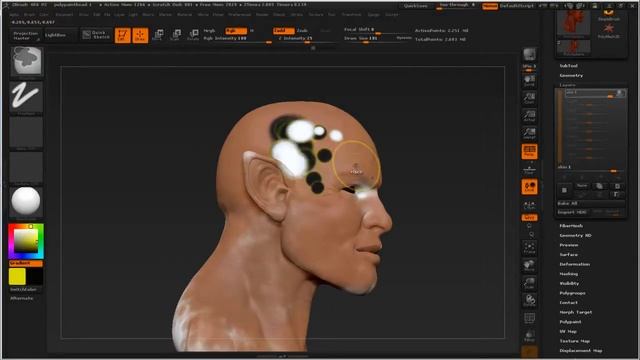Image resolution: width=640 pixels, height=360 pixels.
Task: Click the QuickSave button
Action: coord(416,6)
